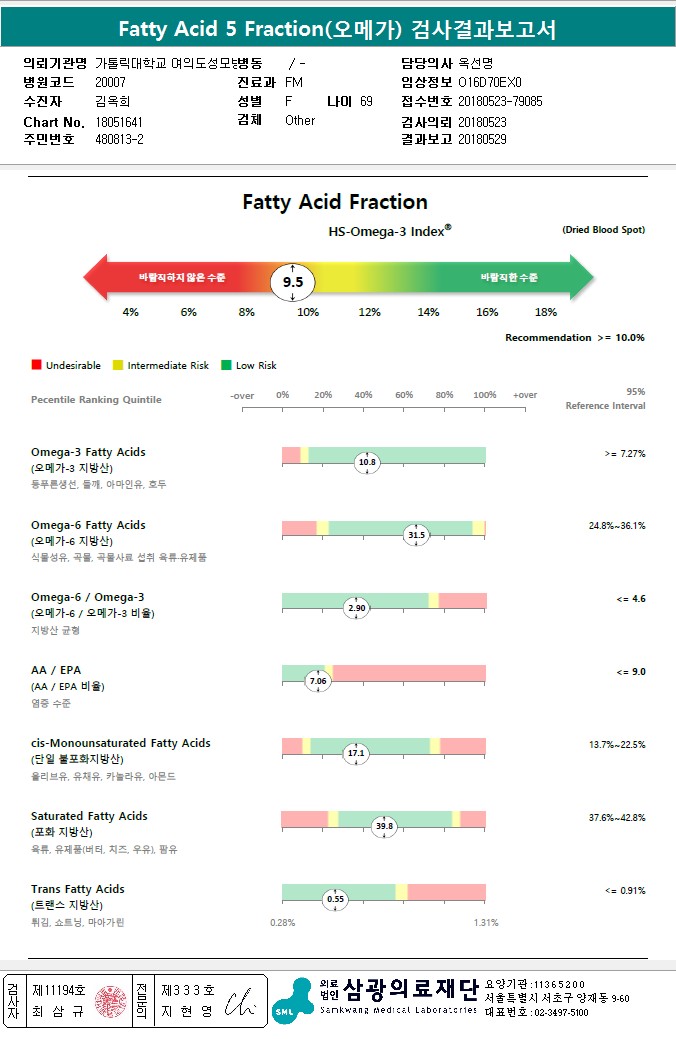Viewport: 676px width, 1039px height.
Task: Click the Chart No. 18051641 value
Action: tap(119, 122)
